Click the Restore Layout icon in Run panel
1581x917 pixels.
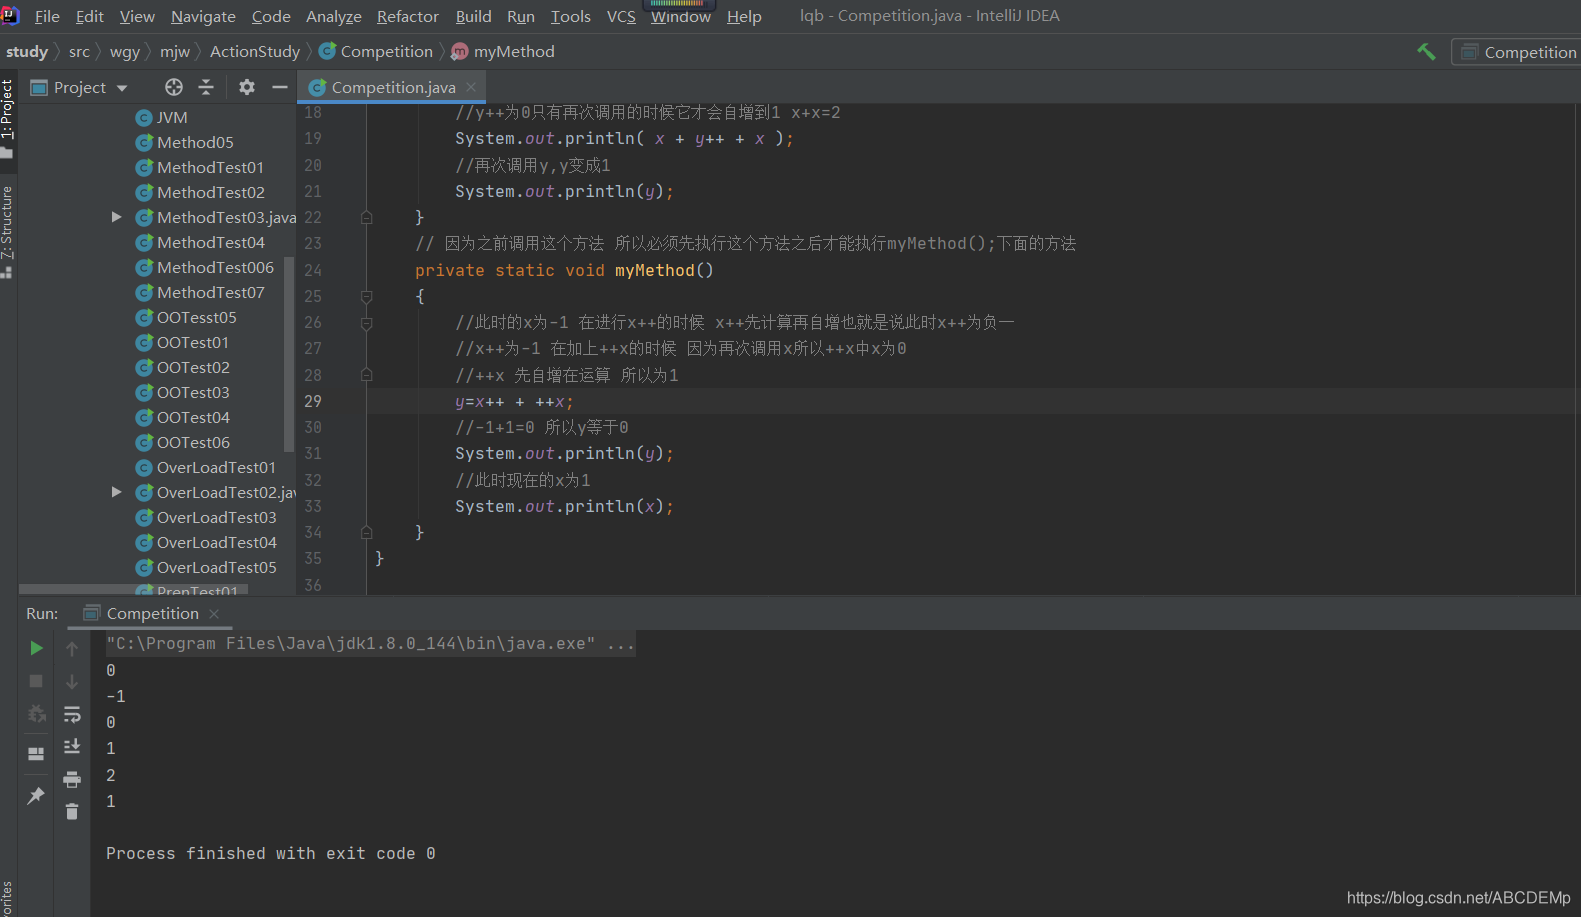36,754
